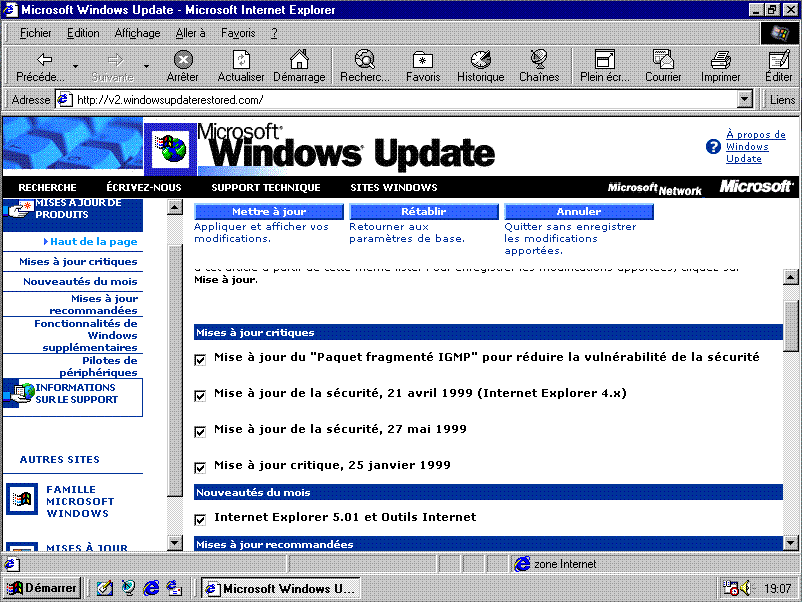Open the Aller à menu
The height and width of the screenshot is (602, 802).
click(190, 33)
